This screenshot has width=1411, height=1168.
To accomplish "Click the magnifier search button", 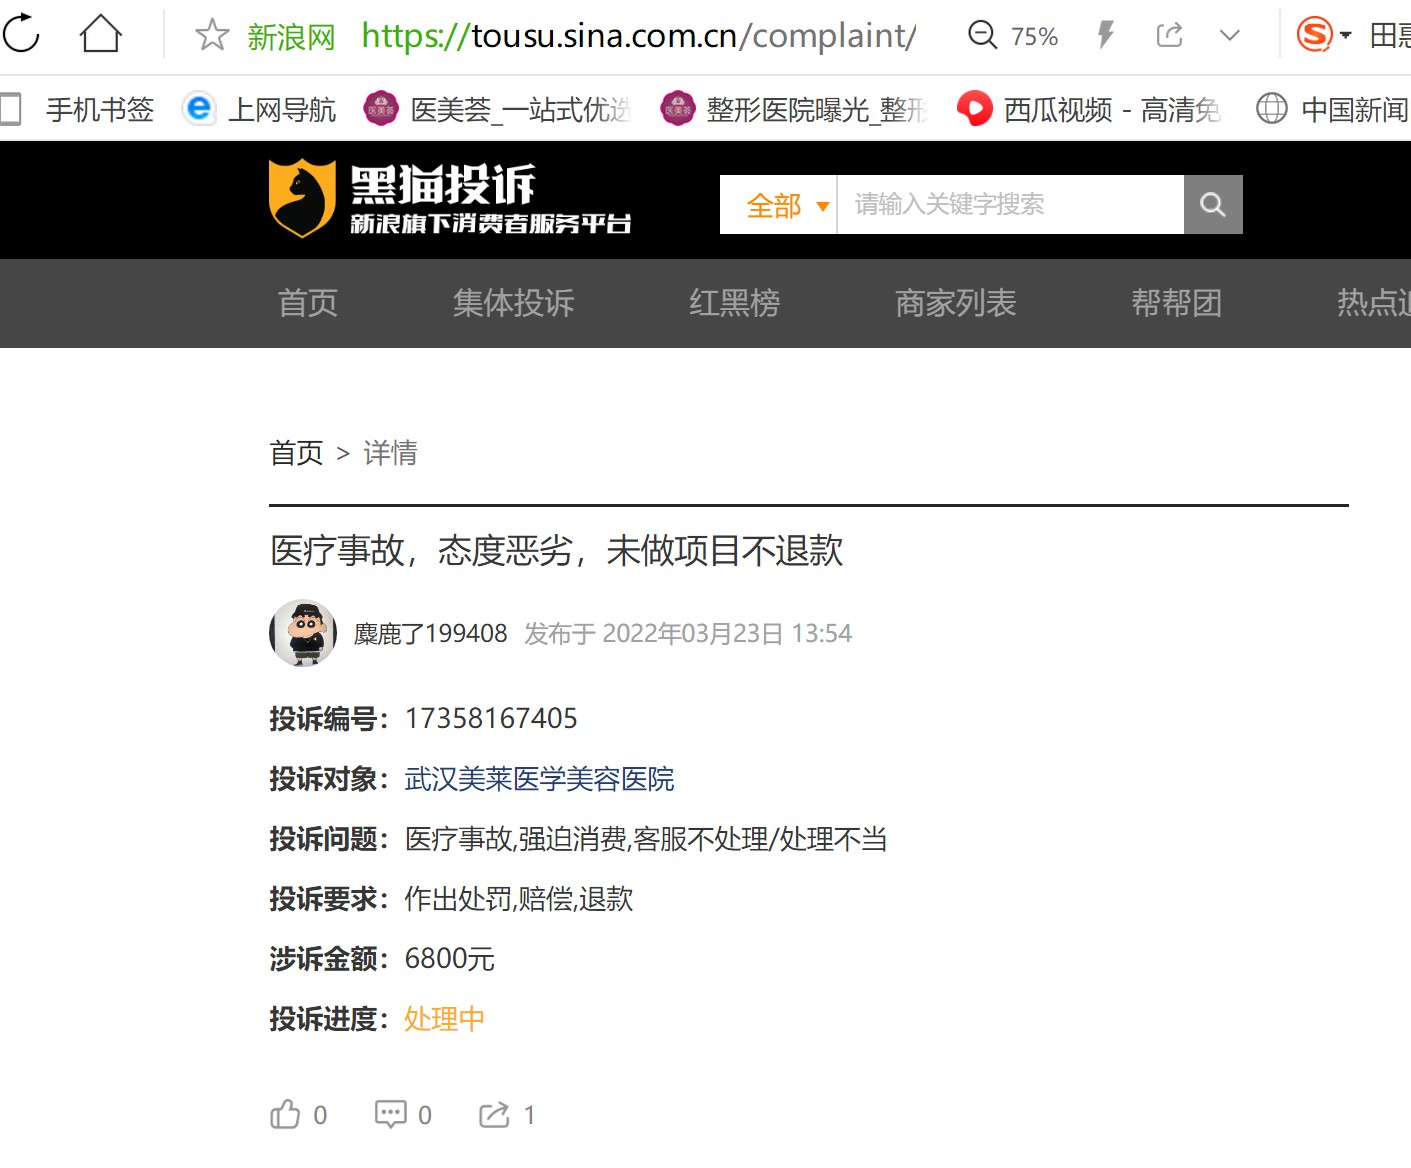I will tap(1213, 205).
